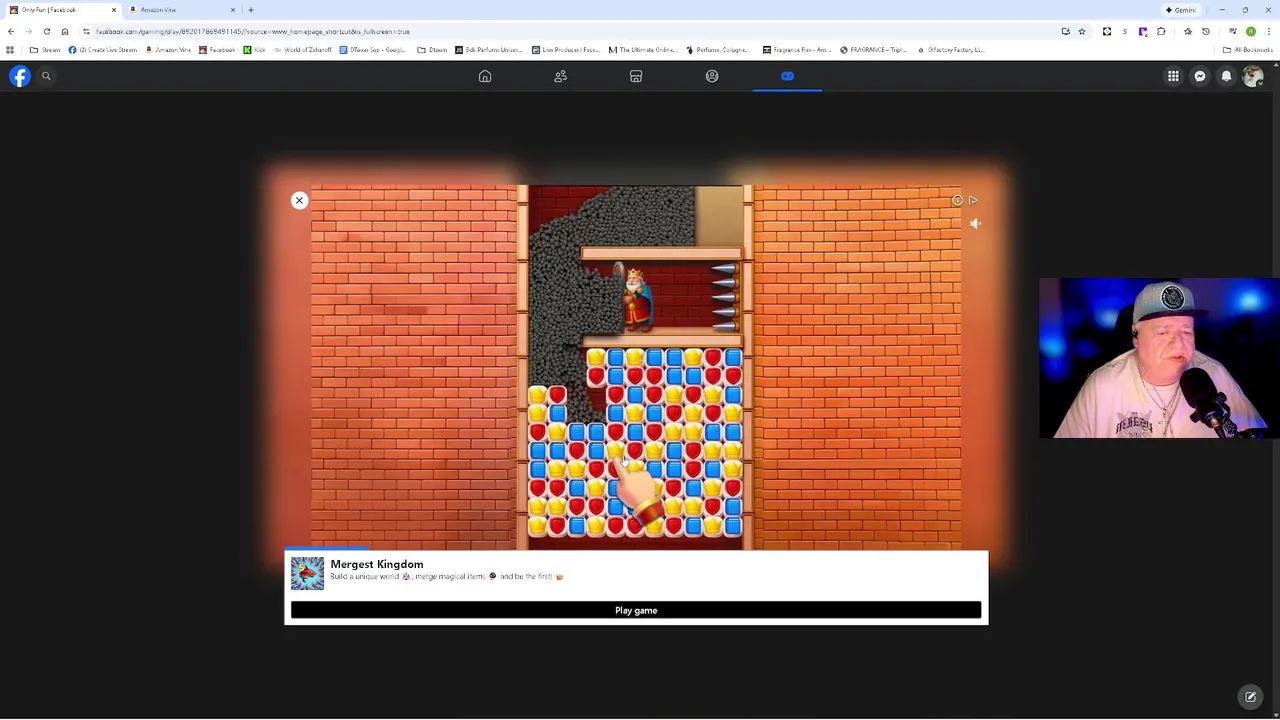This screenshot has width=1280, height=720.
Task: Open the FRAGRANCE – Tripl bookmark
Action: tap(873, 50)
